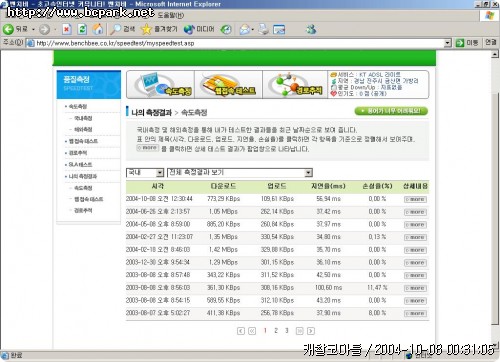Open the Media globe button

tap(199, 29)
